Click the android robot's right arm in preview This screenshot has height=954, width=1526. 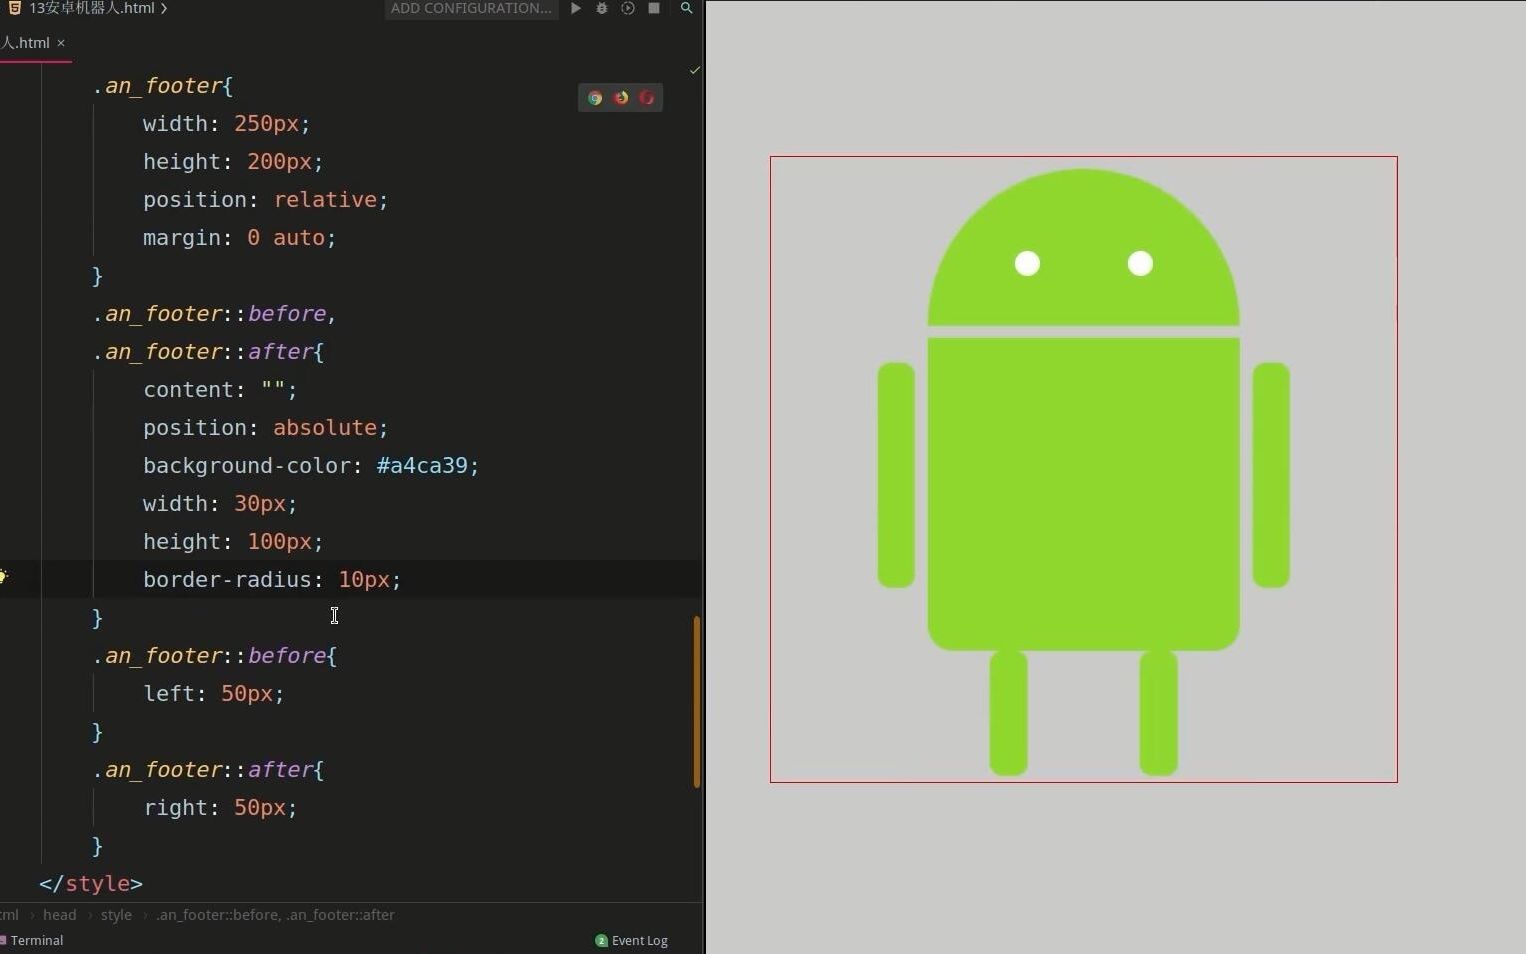click(x=1271, y=475)
